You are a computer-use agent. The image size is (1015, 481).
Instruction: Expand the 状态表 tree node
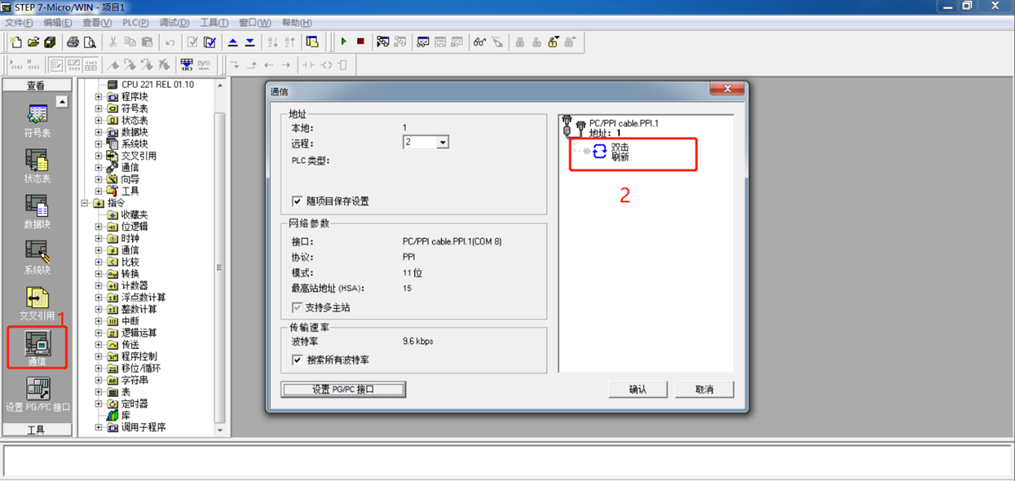pyautogui.click(x=99, y=120)
